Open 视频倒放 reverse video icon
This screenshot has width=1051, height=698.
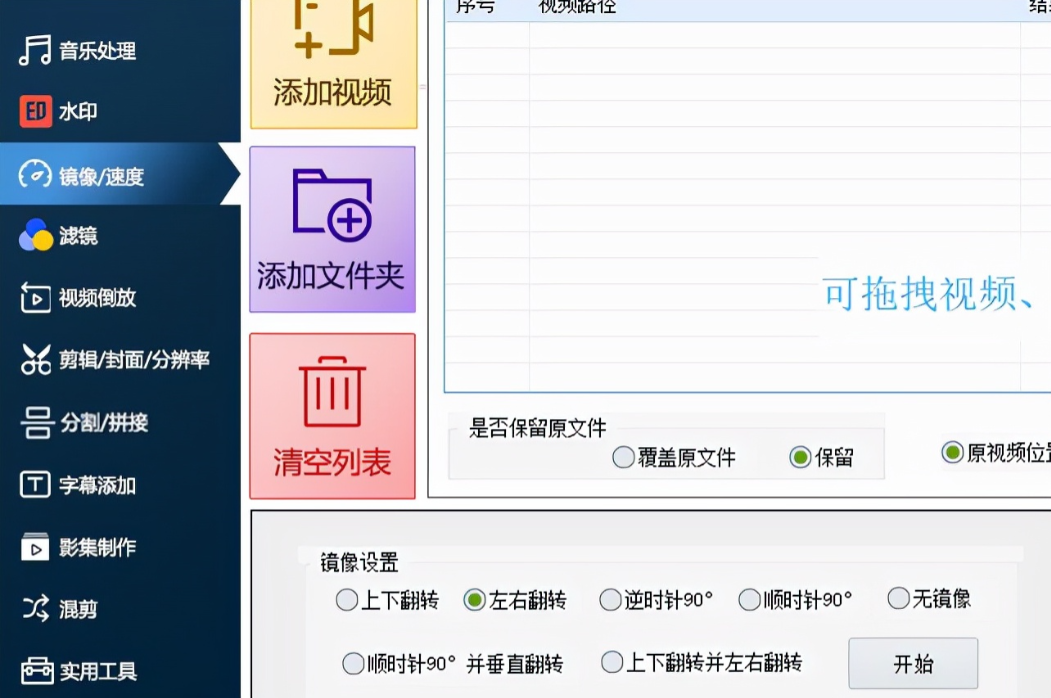click(35, 298)
